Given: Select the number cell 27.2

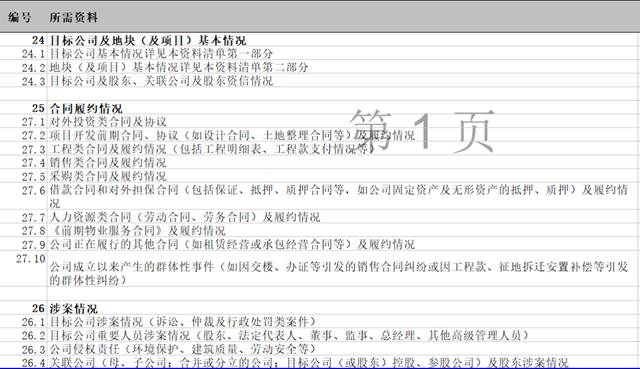Looking at the screenshot, I should [33, 136].
